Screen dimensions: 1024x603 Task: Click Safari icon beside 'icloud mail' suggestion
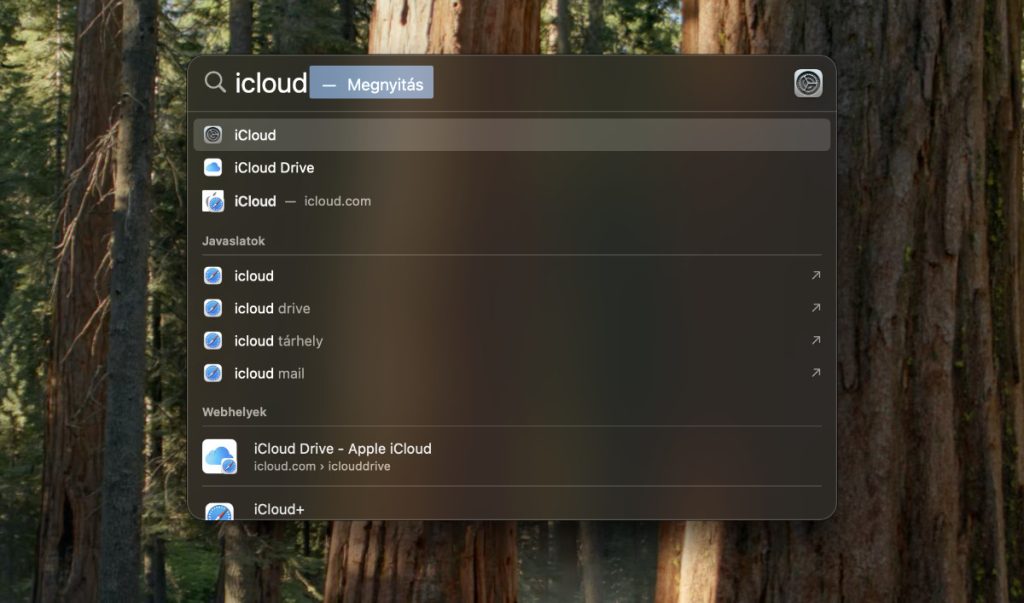213,373
